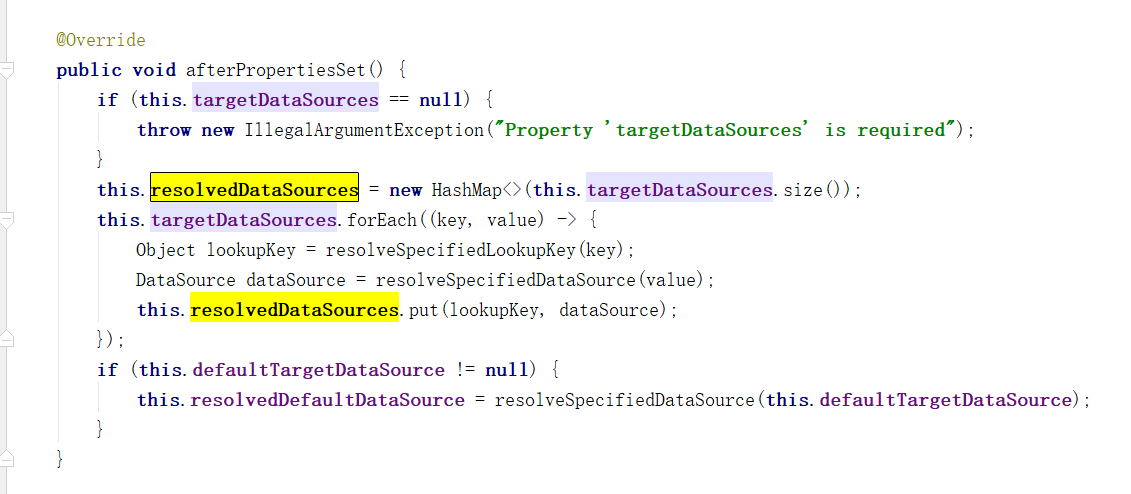This screenshot has width=1131, height=494.
Task: Click targetDataSources before .size()
Action: 679,190
